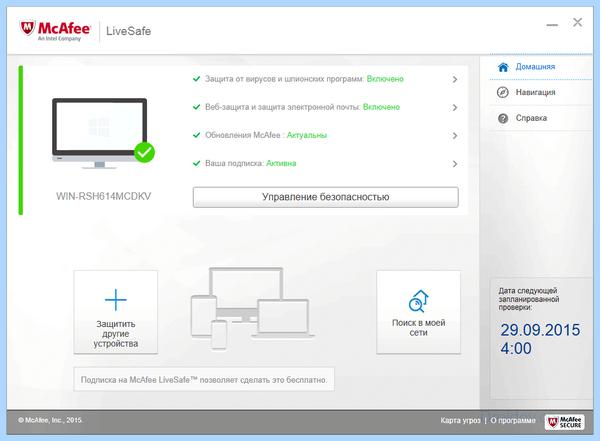Click checkmark beside virus and spyware protection
The image size is (600, 441).
(196, 79)
